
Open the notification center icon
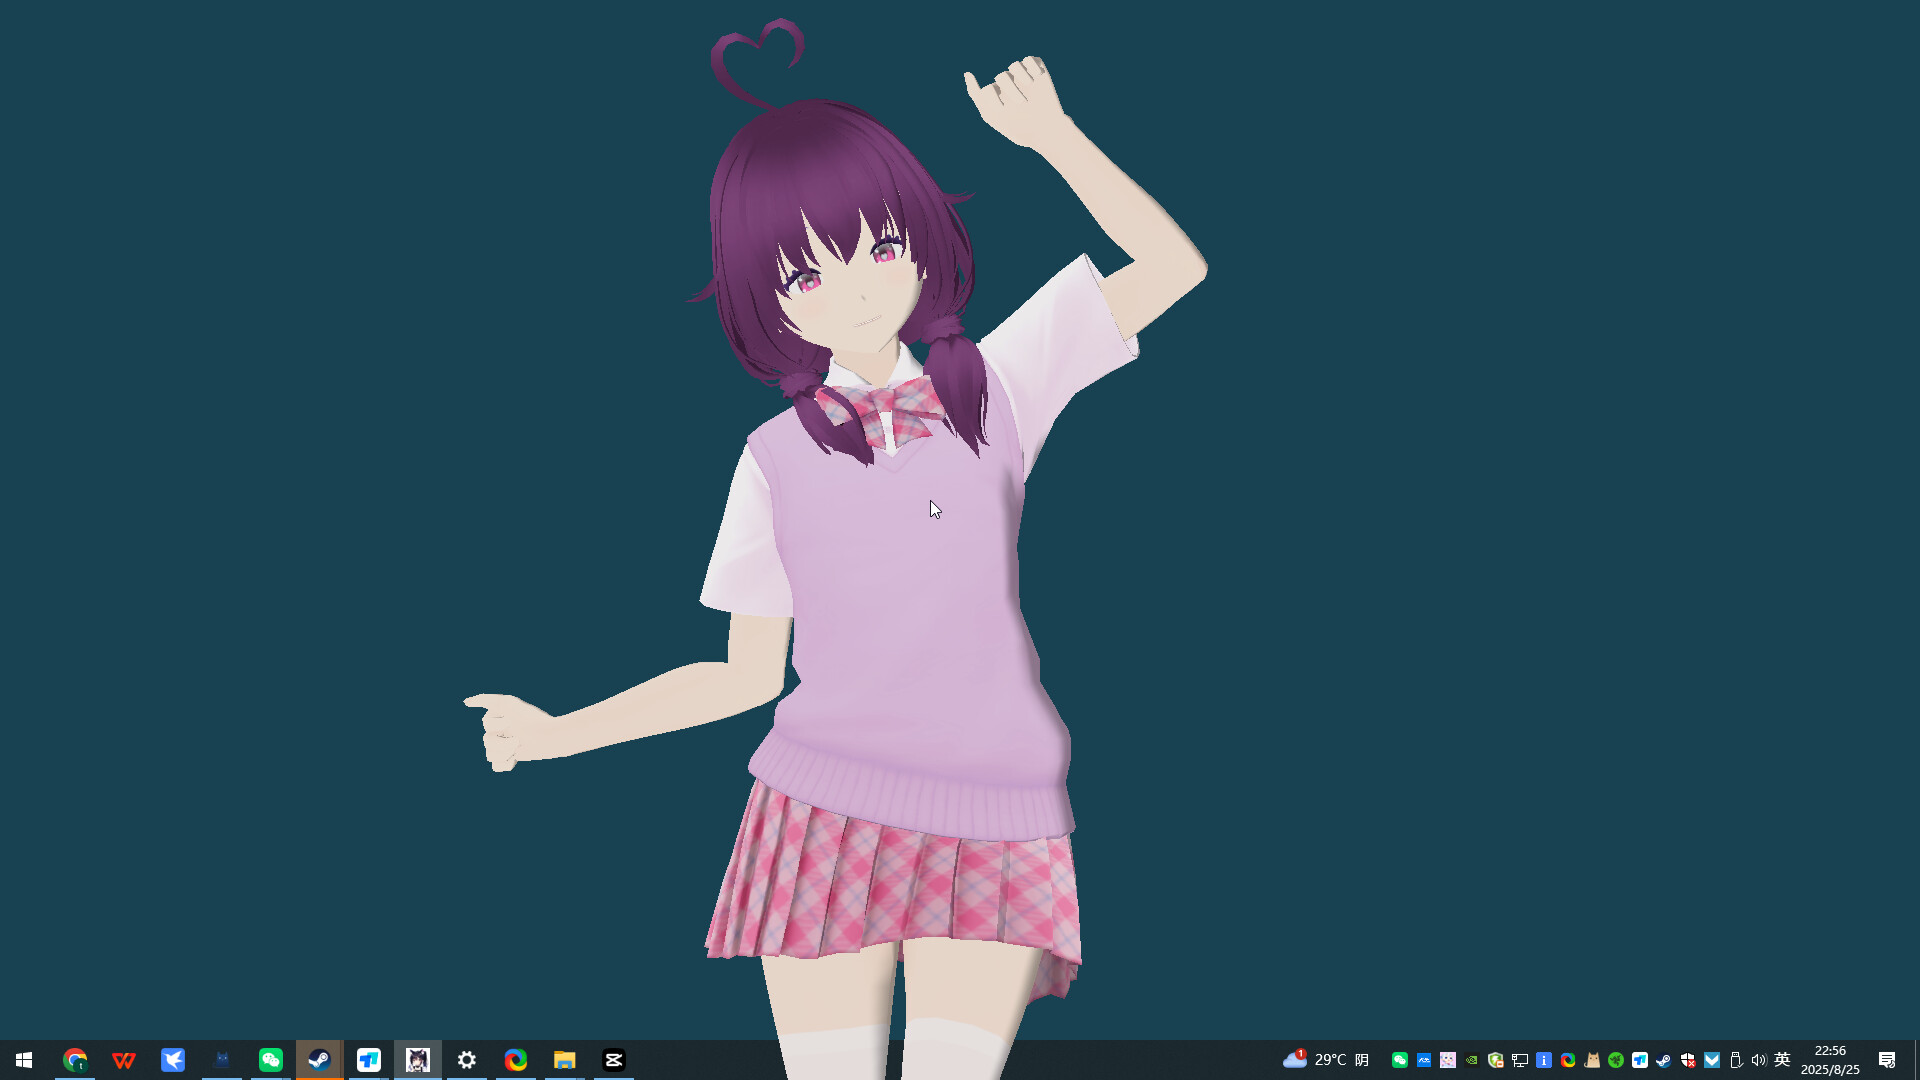click(x=1887, y=1060)
